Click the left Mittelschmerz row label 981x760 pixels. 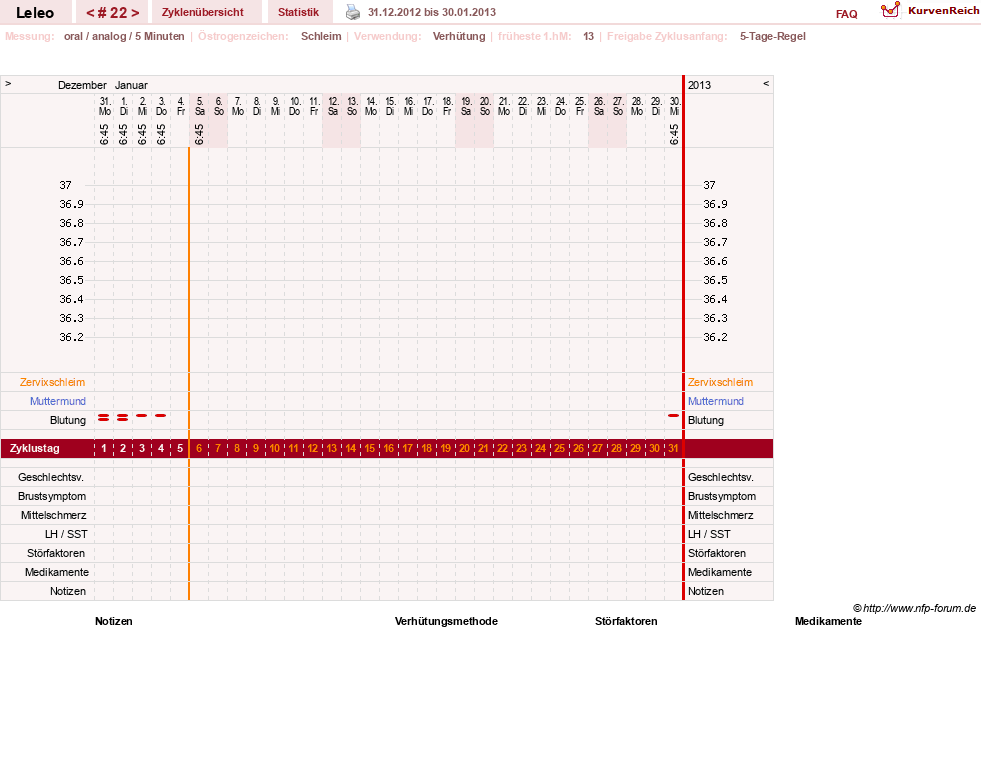(x=53, y=515)
